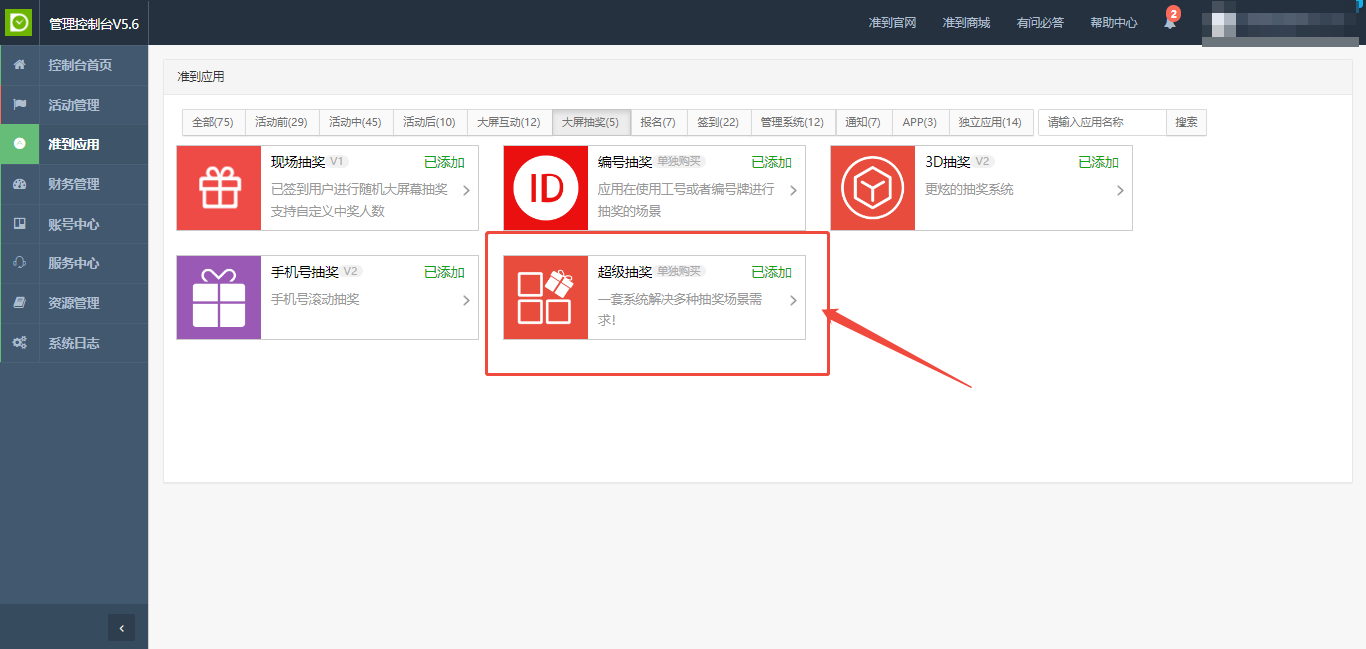Switch to the 大屏互动(12) tab
Viewport: 1366px width, 649px height.
(508, 122)
